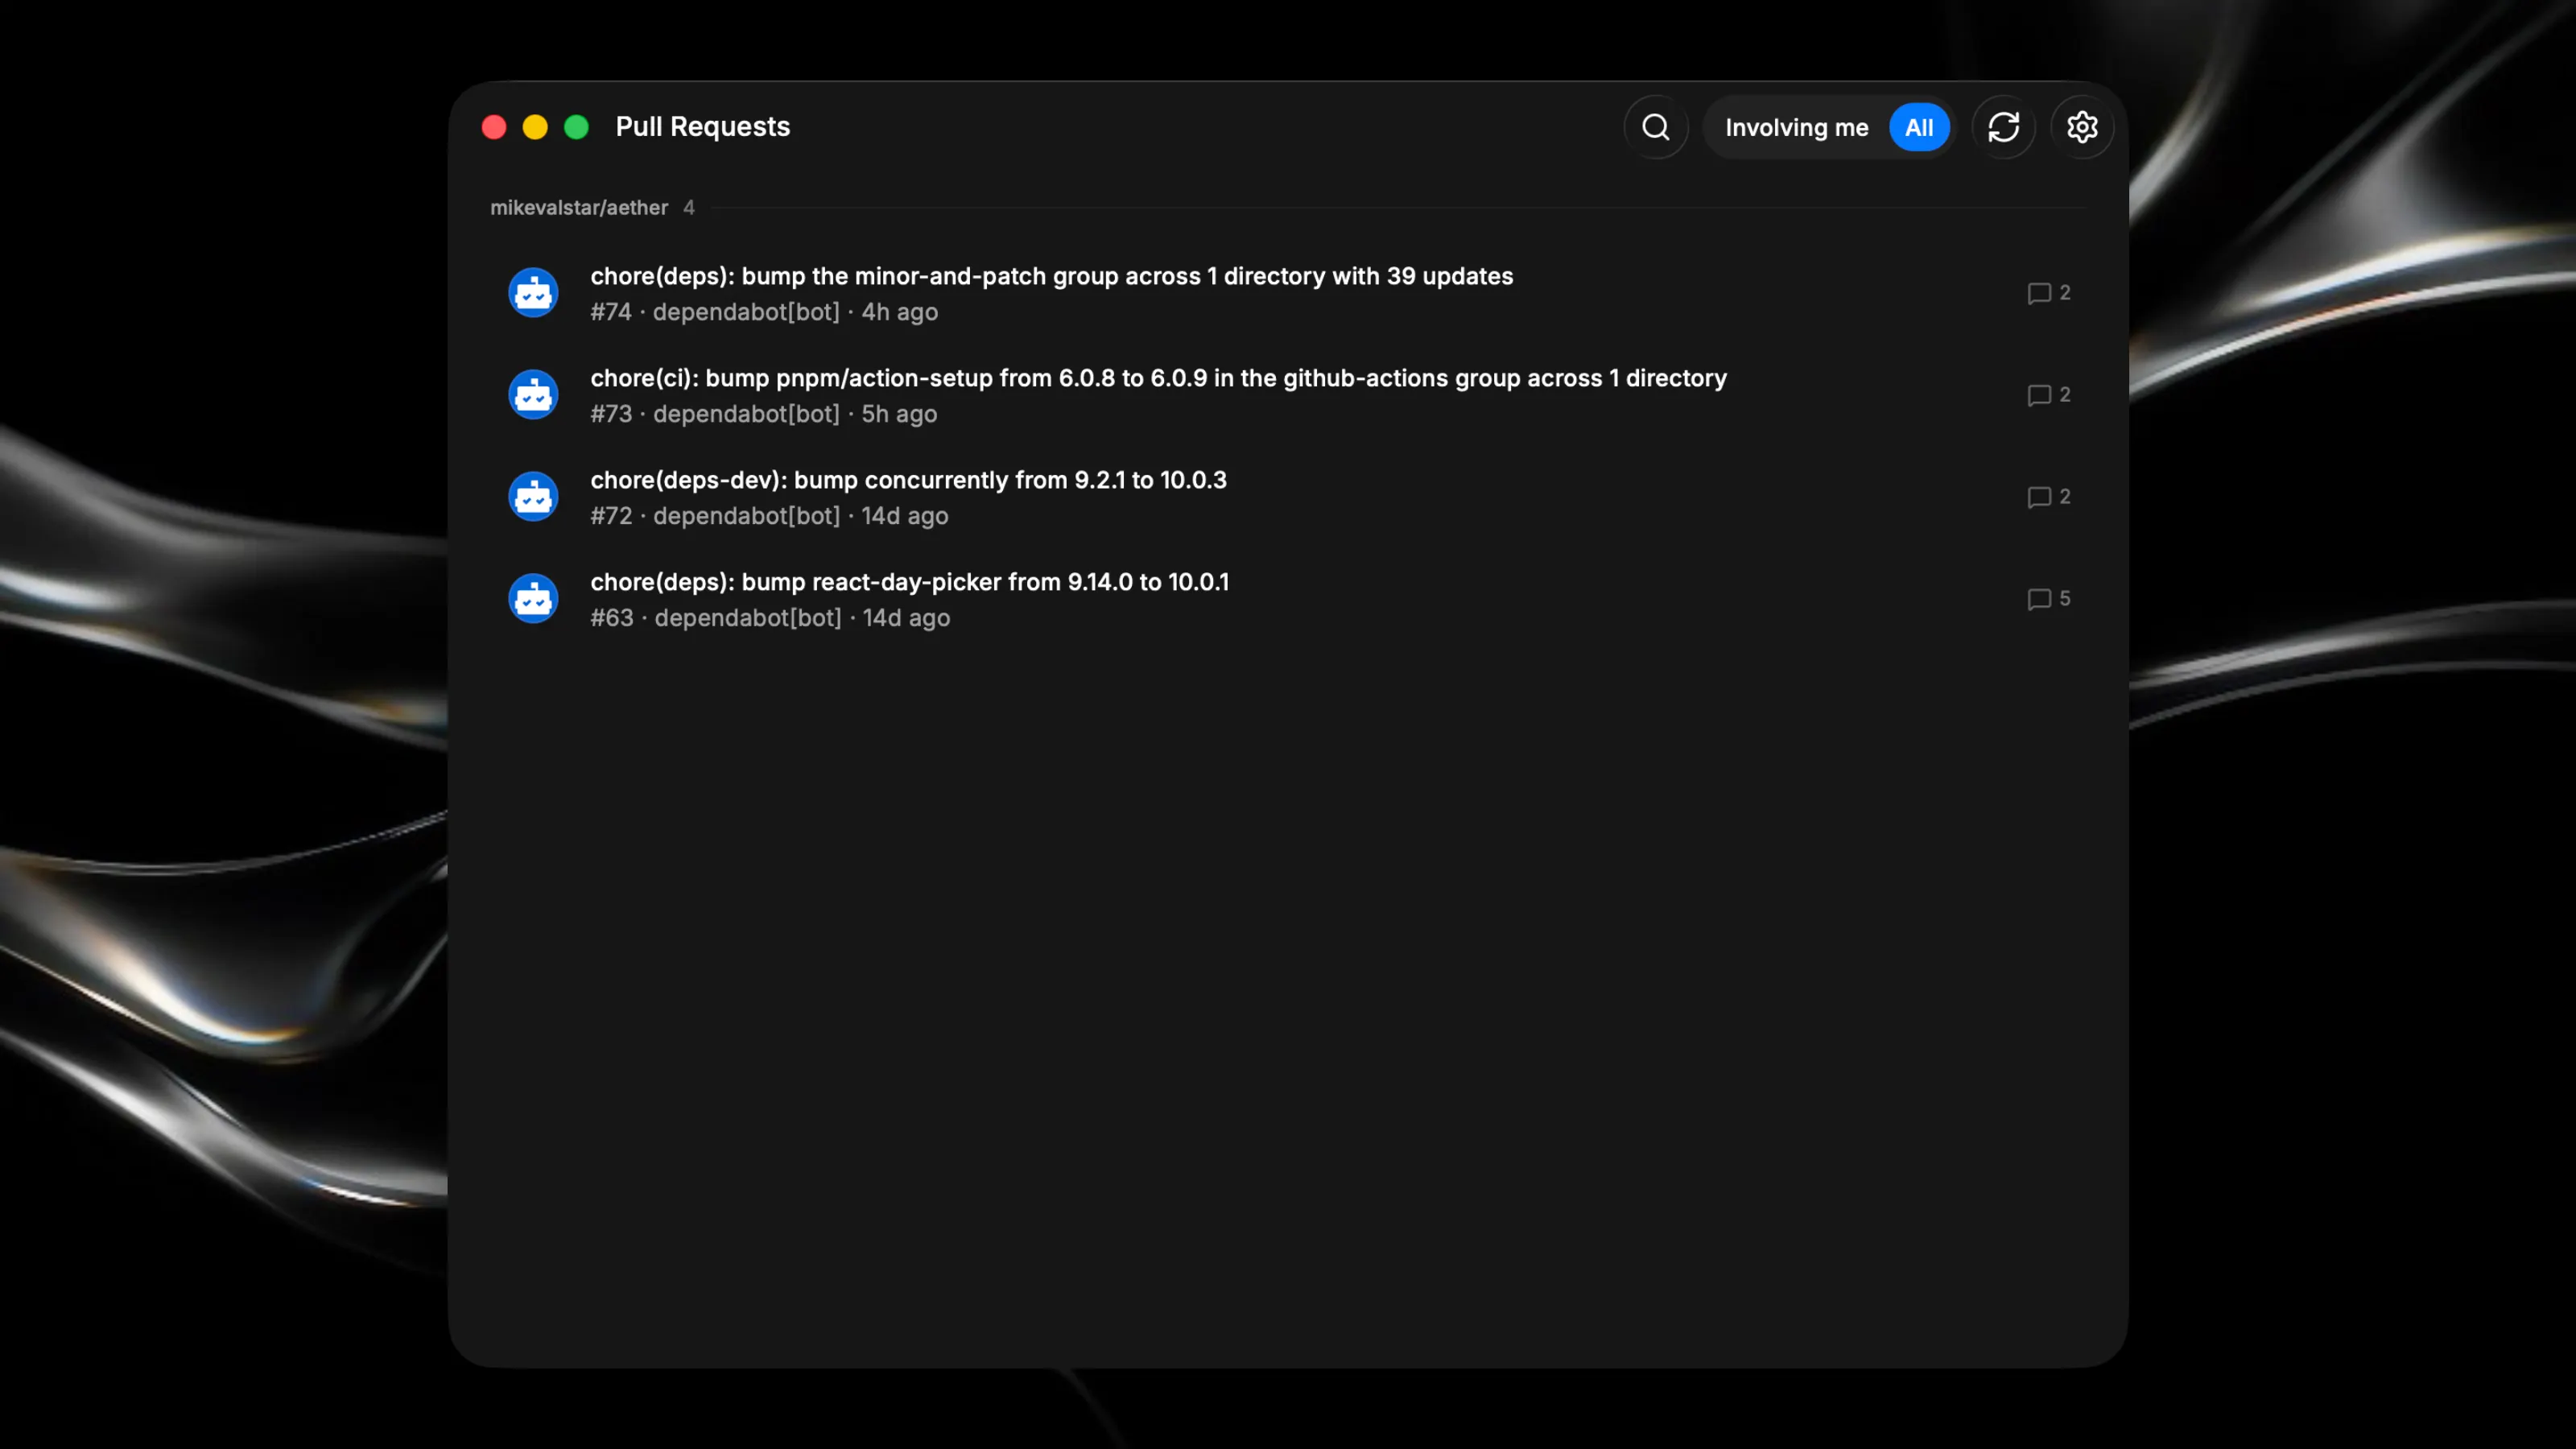Click comment icon on PR #74
This screenshot has height=1449, width=2576.
(2039, 293)
